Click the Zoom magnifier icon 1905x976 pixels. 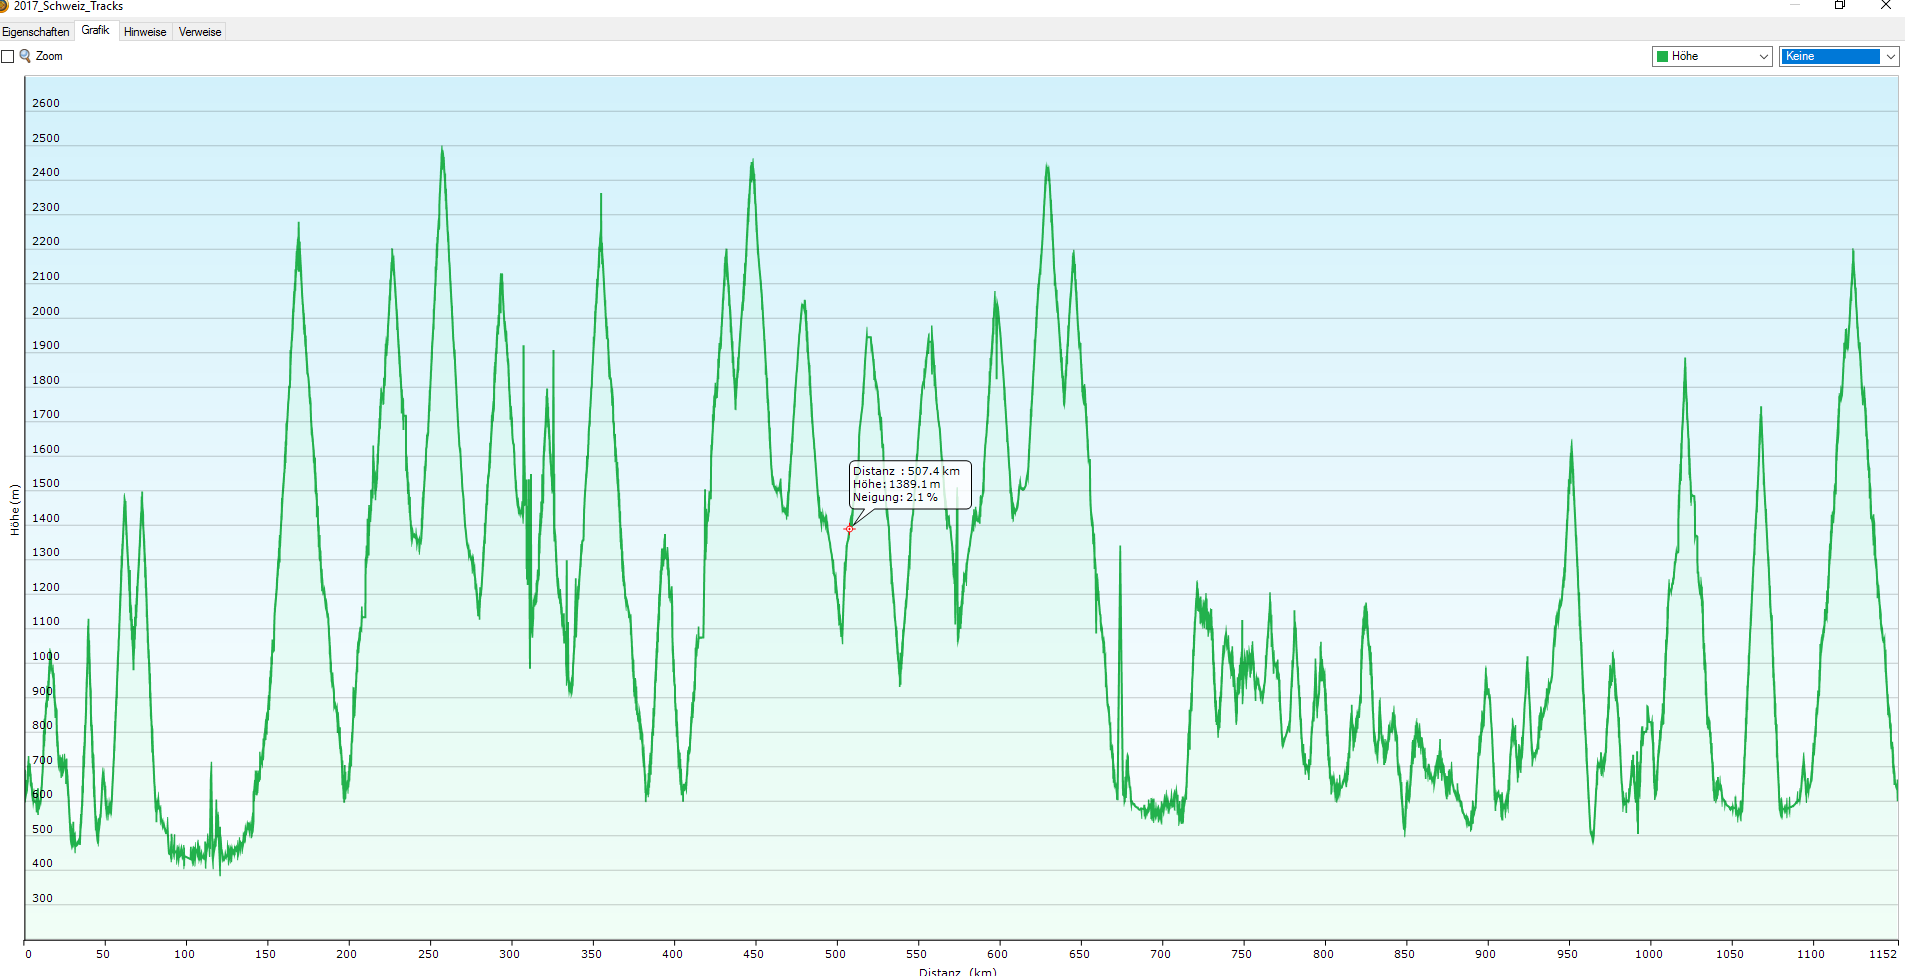tap(25, 56)
